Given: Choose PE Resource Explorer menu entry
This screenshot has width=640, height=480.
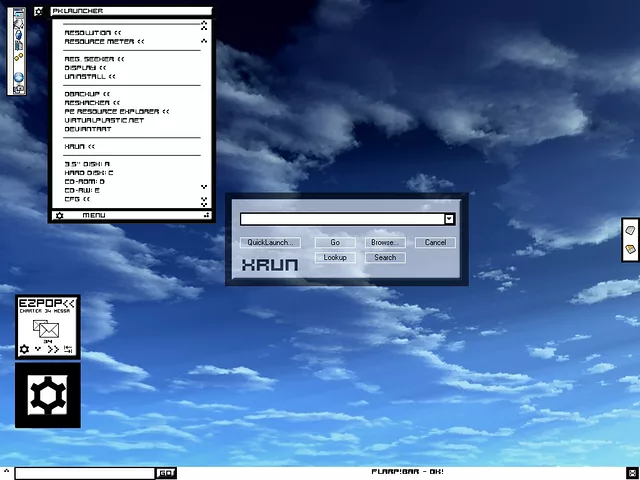Looking at the screenshot, I should (x=116, y=111).
